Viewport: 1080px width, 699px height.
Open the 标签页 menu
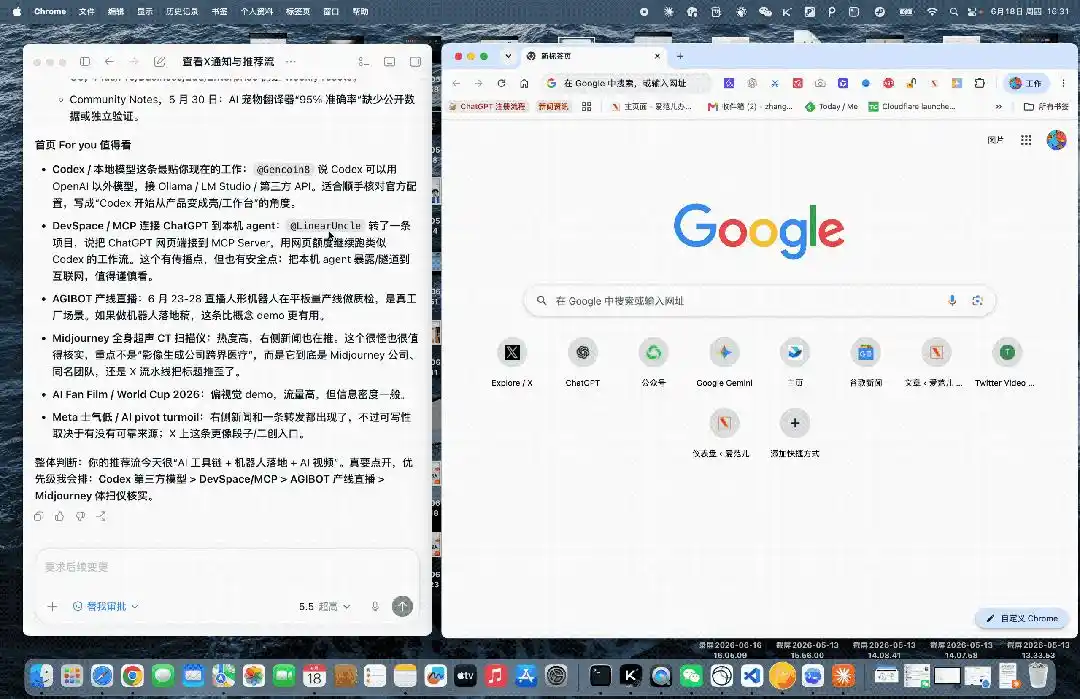coord(298,12)
